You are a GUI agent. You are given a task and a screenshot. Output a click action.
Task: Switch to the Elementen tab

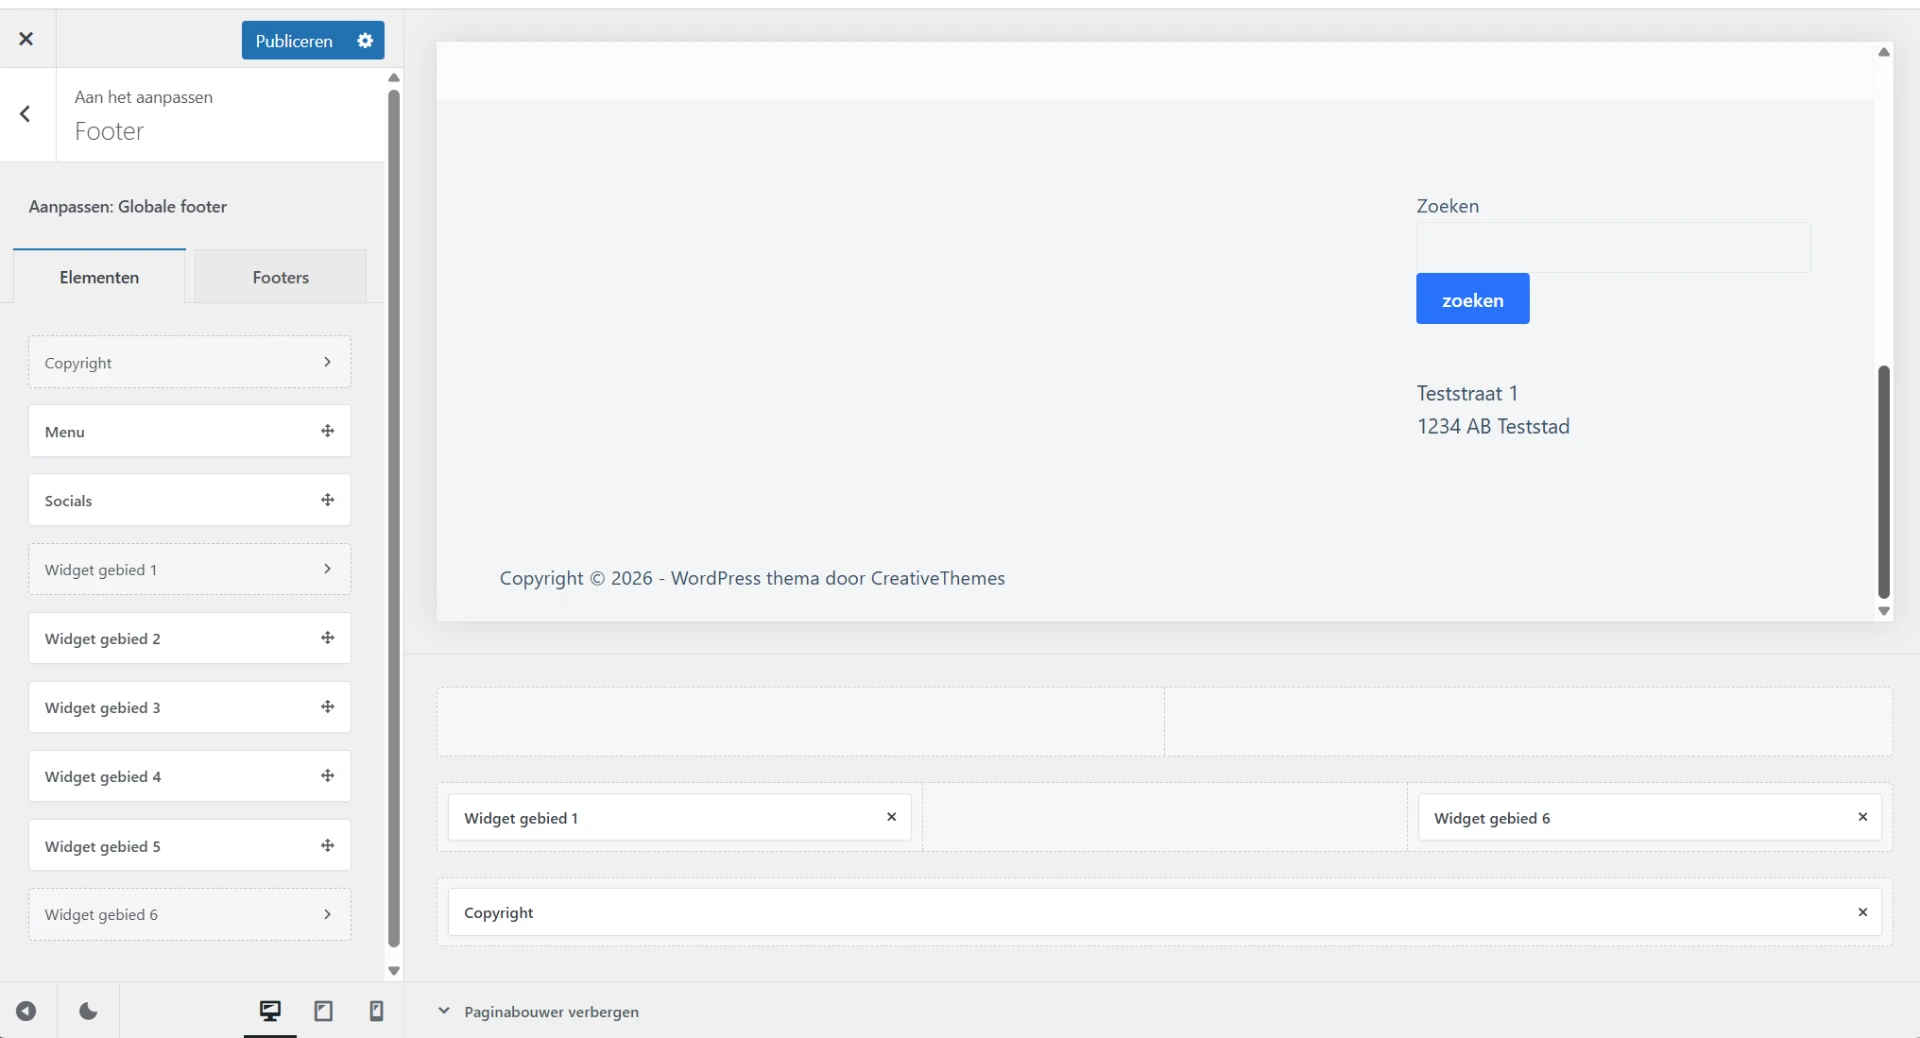98,276
